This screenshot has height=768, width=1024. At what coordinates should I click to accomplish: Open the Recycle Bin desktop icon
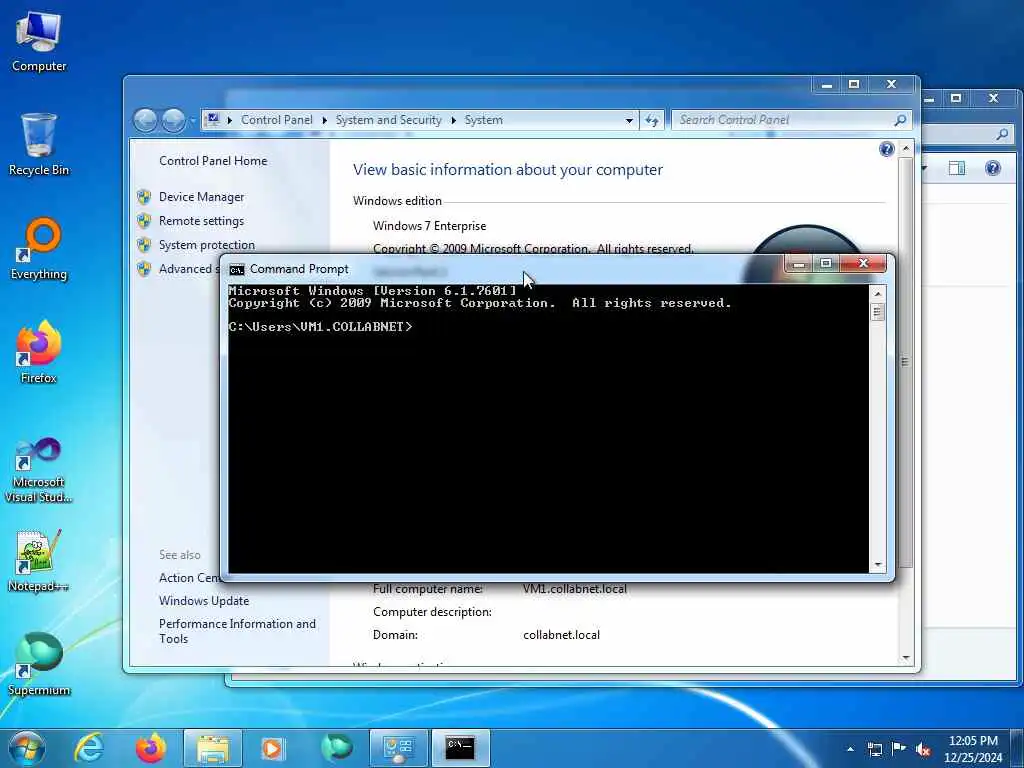click(x=39, y=144)
